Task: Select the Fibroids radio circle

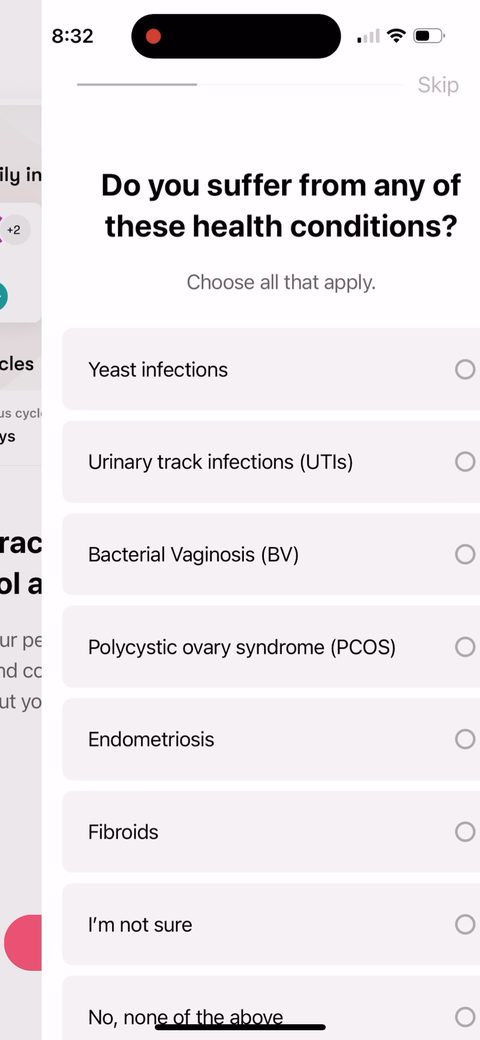Action: coord(465,832)
